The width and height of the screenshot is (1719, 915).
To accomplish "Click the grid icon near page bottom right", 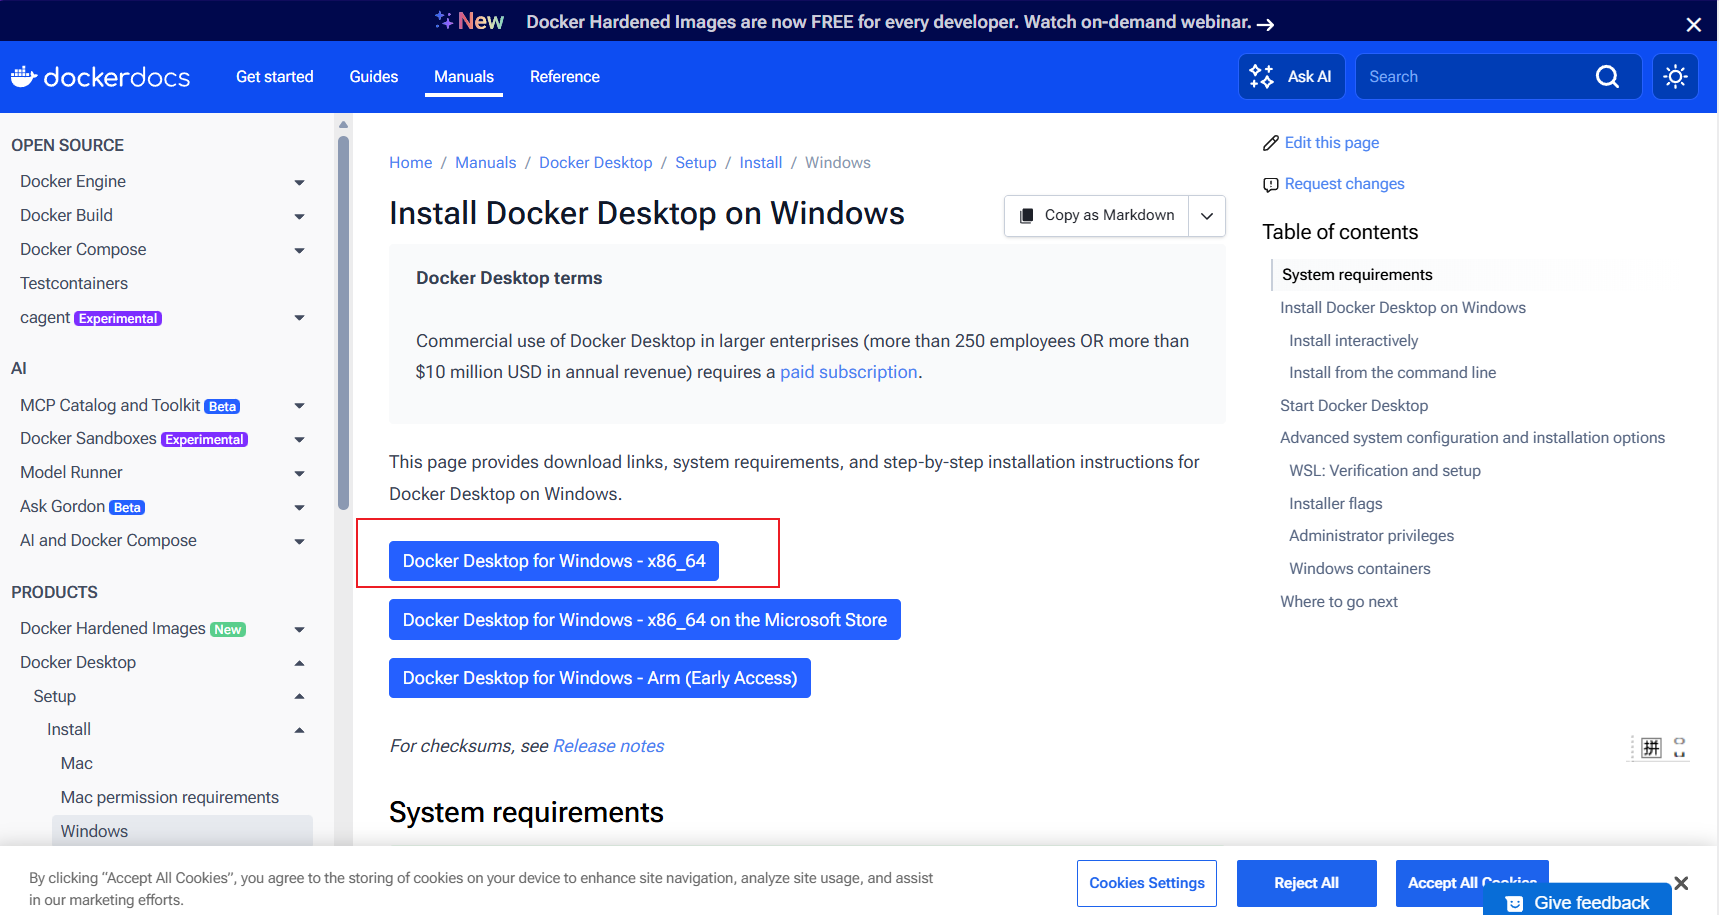I will 1651,748.
